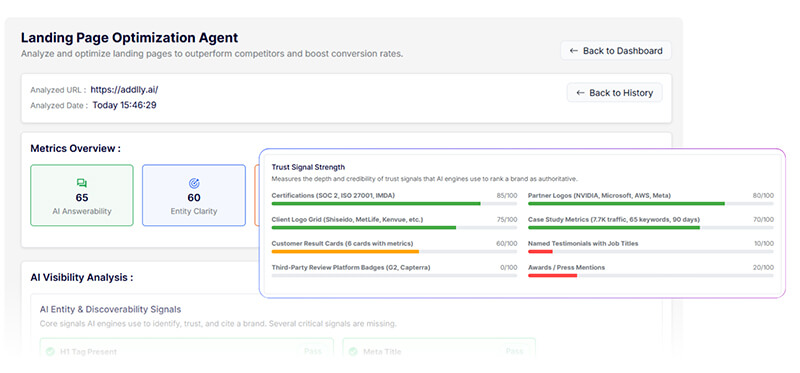Open the analyzed URL https://addlly.ai/
Viewport: 800px width, 373px height.
click(124, 89)
